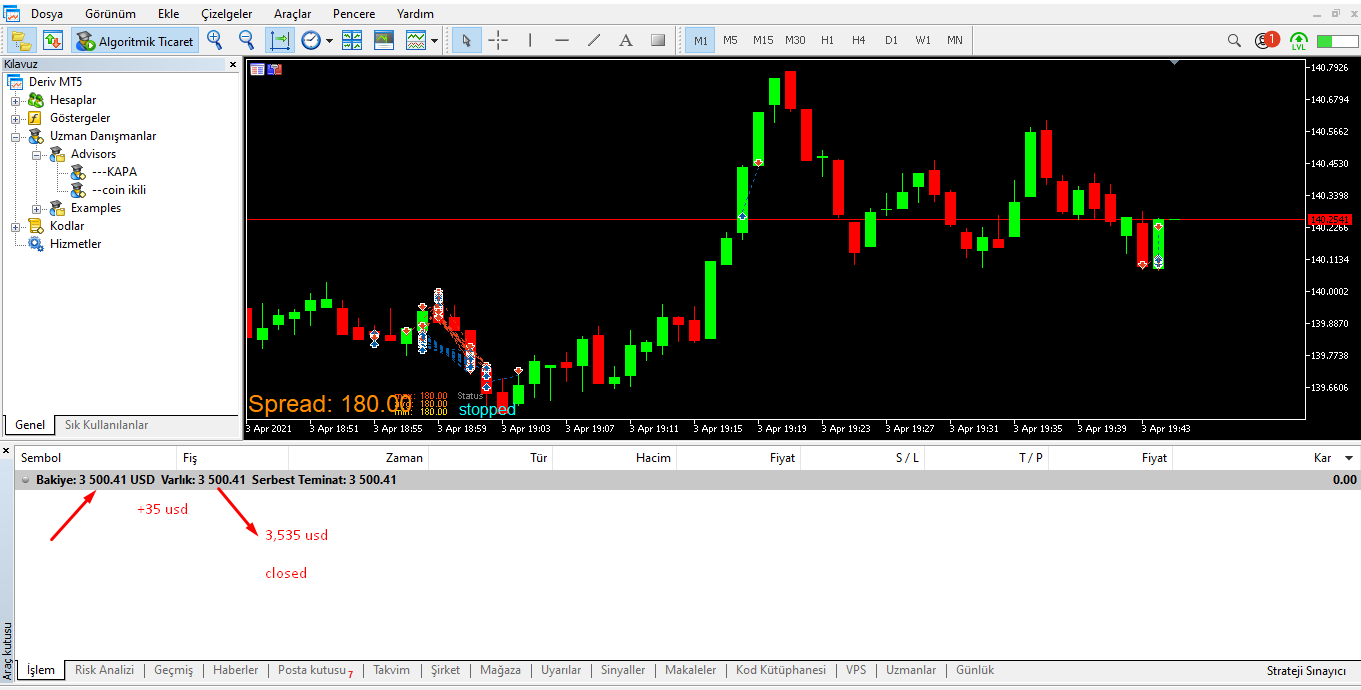Select the cursor arrow tool
This screenshot has width=1361, height=690.
coord(466,40)
